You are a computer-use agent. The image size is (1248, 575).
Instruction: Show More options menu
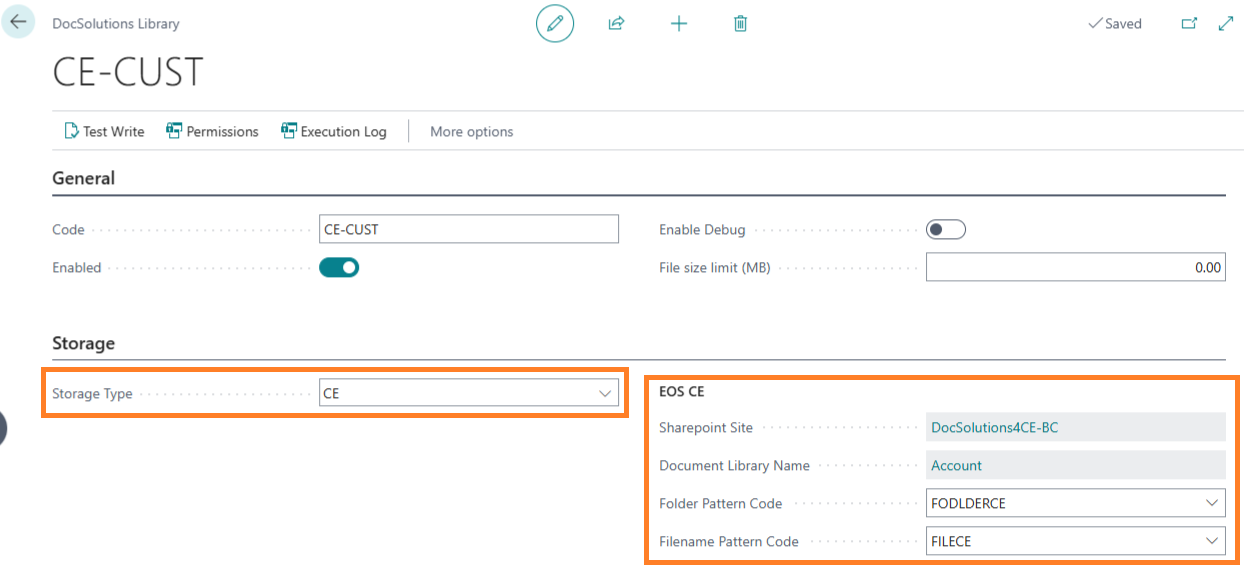point(471,131)
